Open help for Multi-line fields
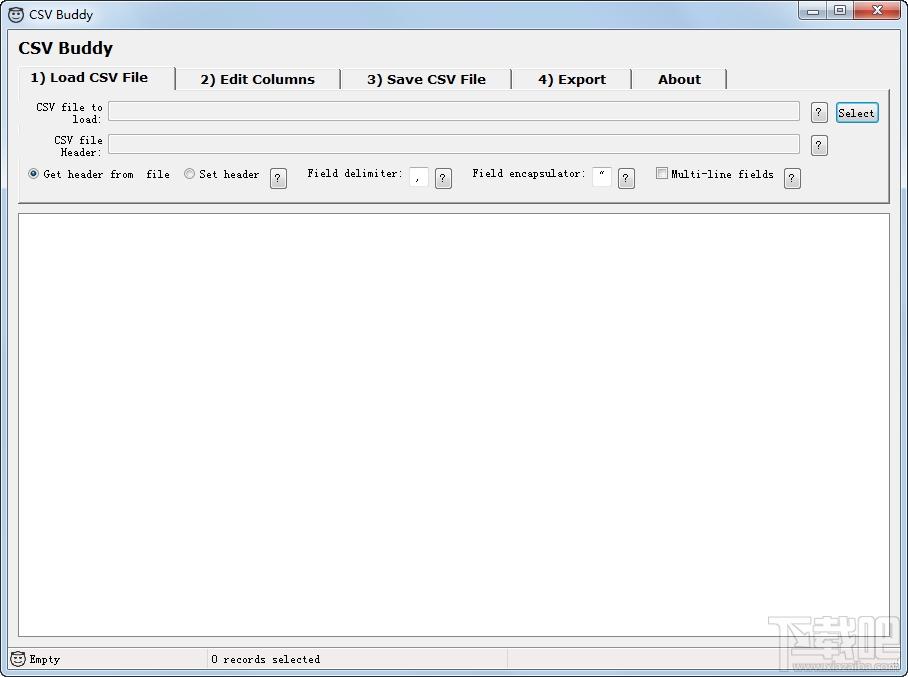 792,178
